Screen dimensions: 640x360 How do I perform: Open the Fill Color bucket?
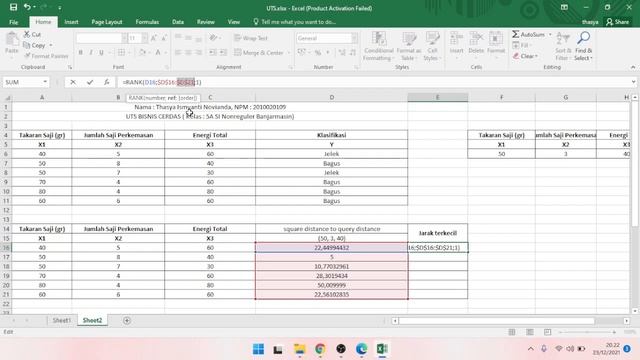[142, 52]
